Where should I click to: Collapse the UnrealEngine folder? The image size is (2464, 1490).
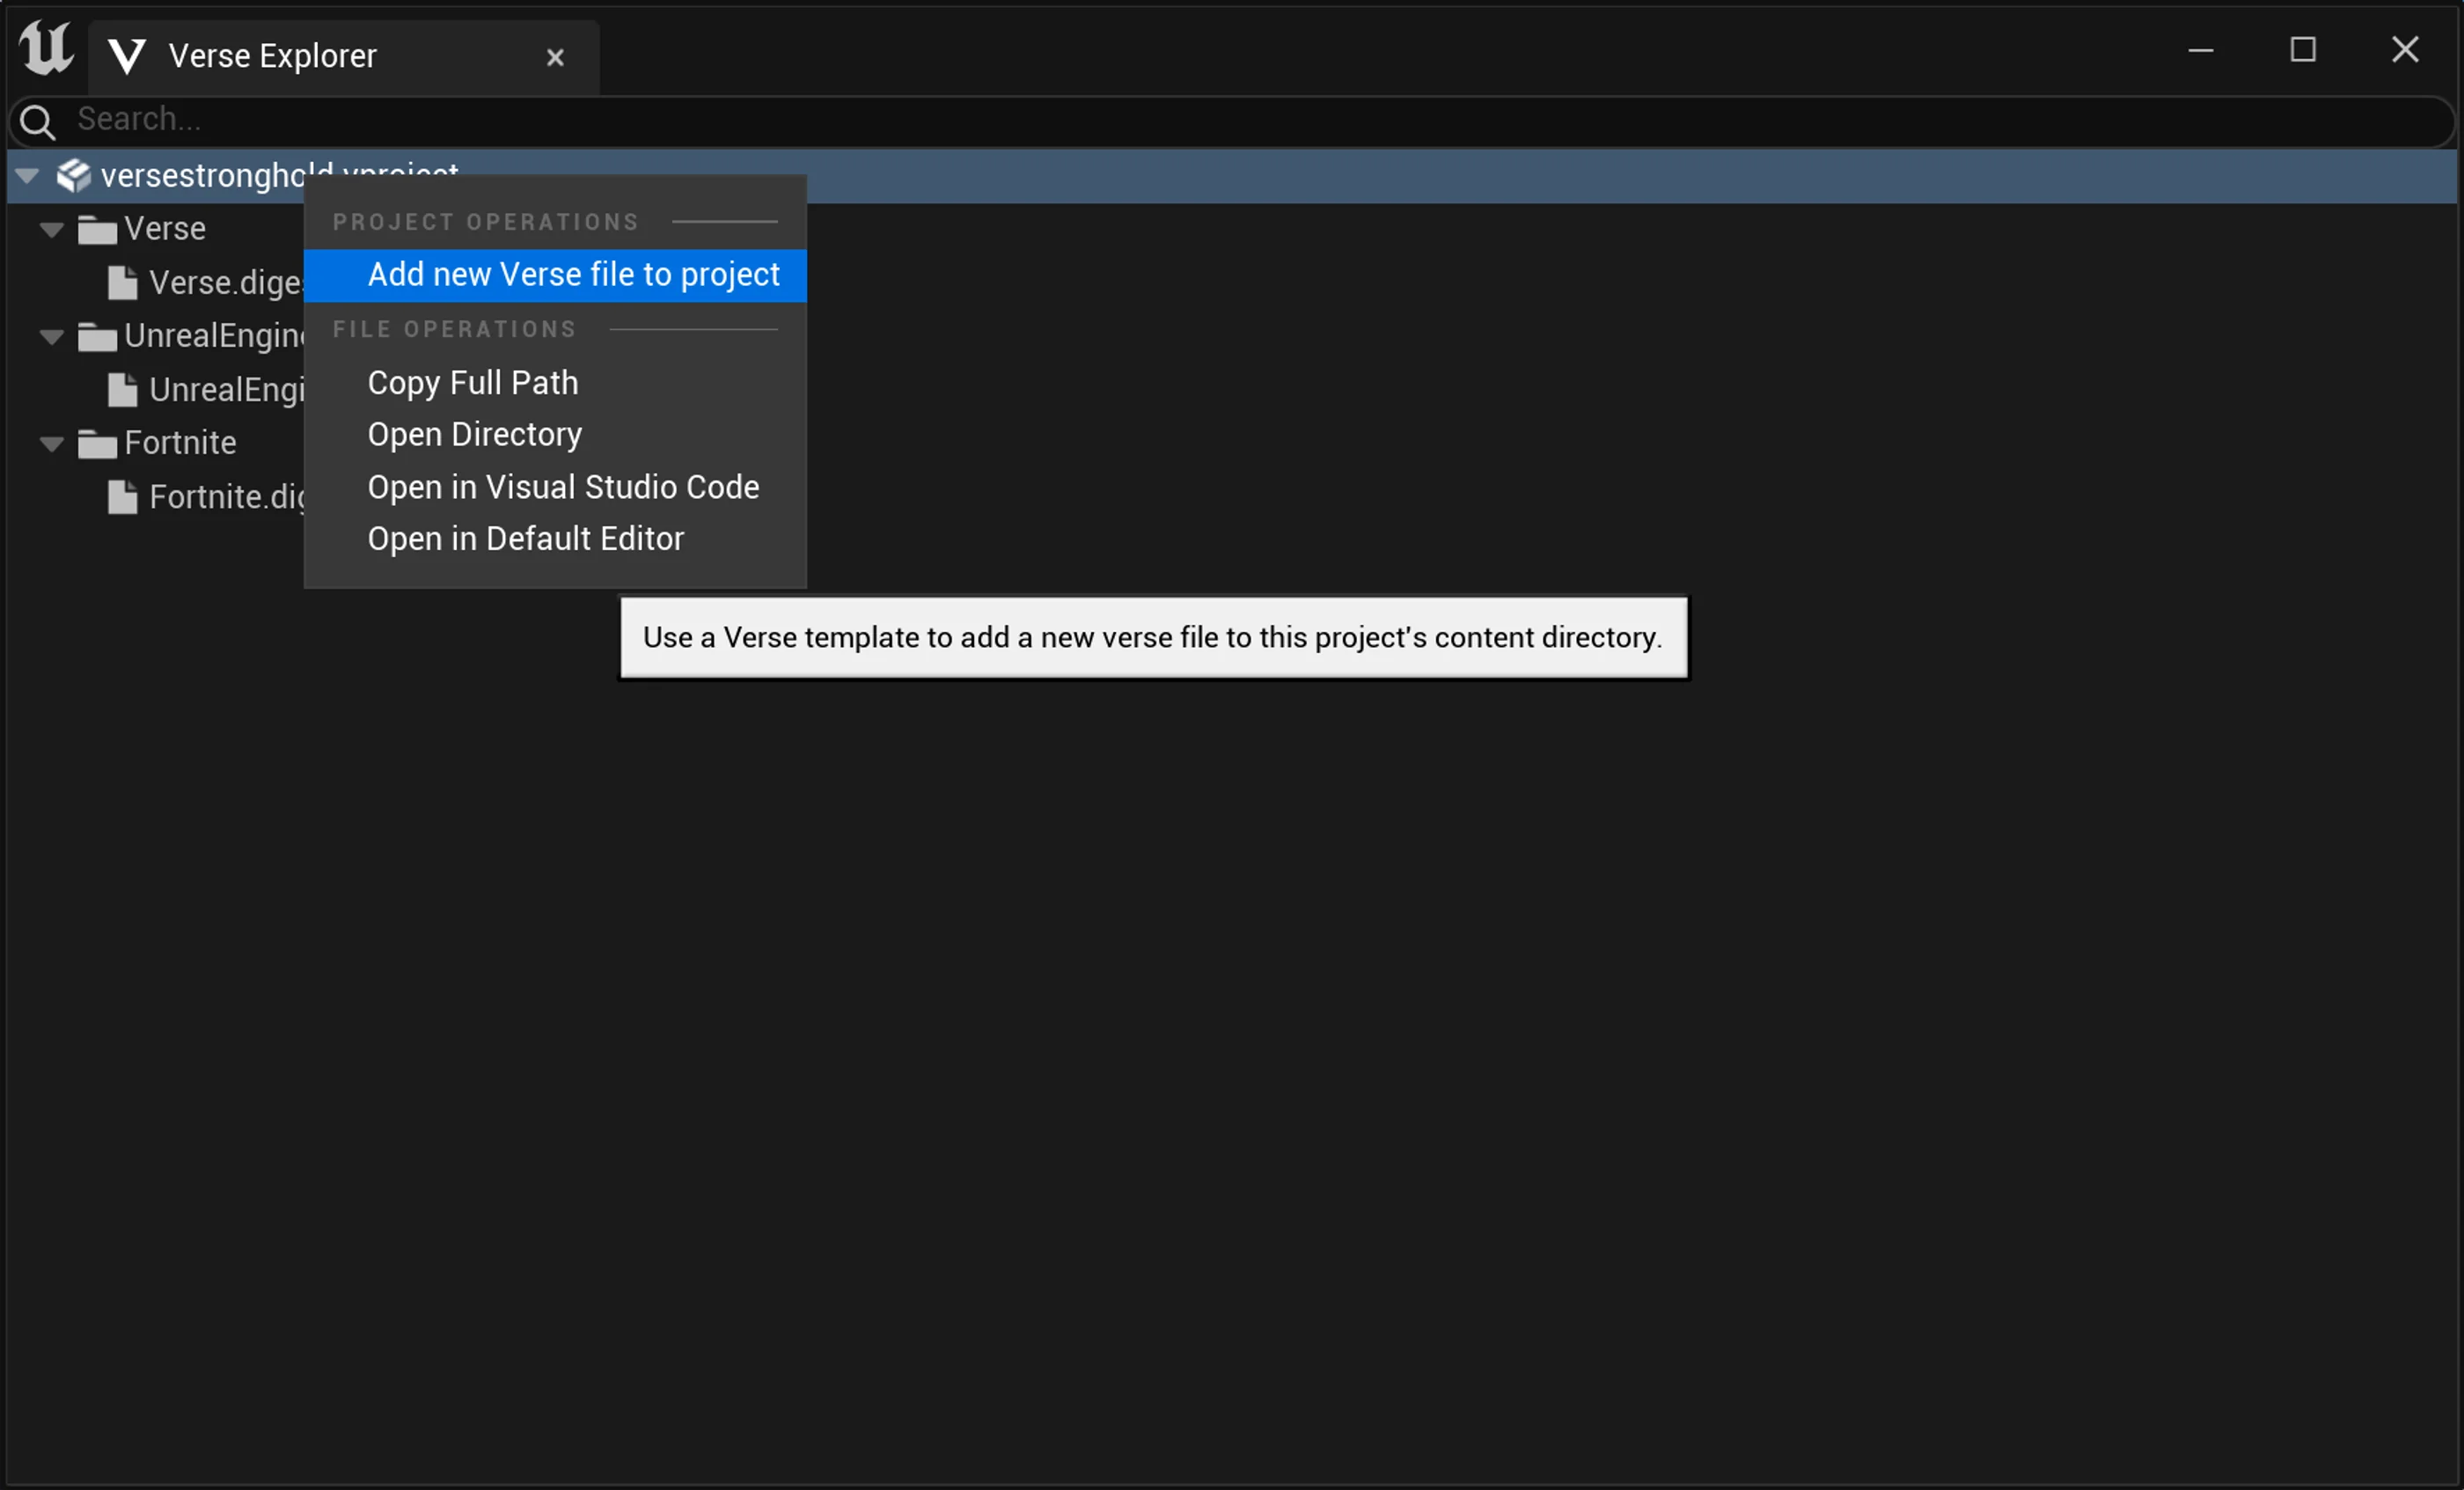(52, 337)
